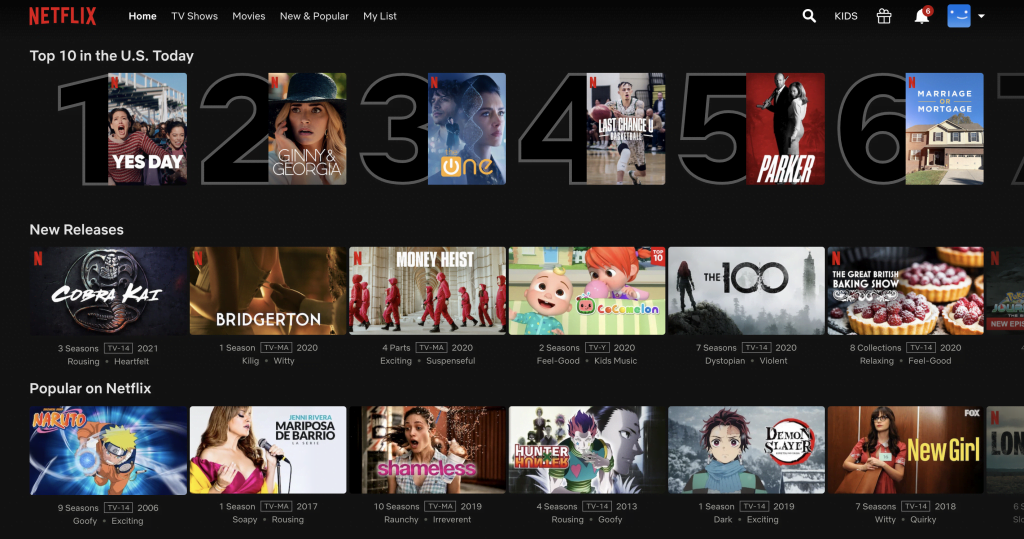
Task: Select the Naruto thumbnail
Action: click(108, 450)
